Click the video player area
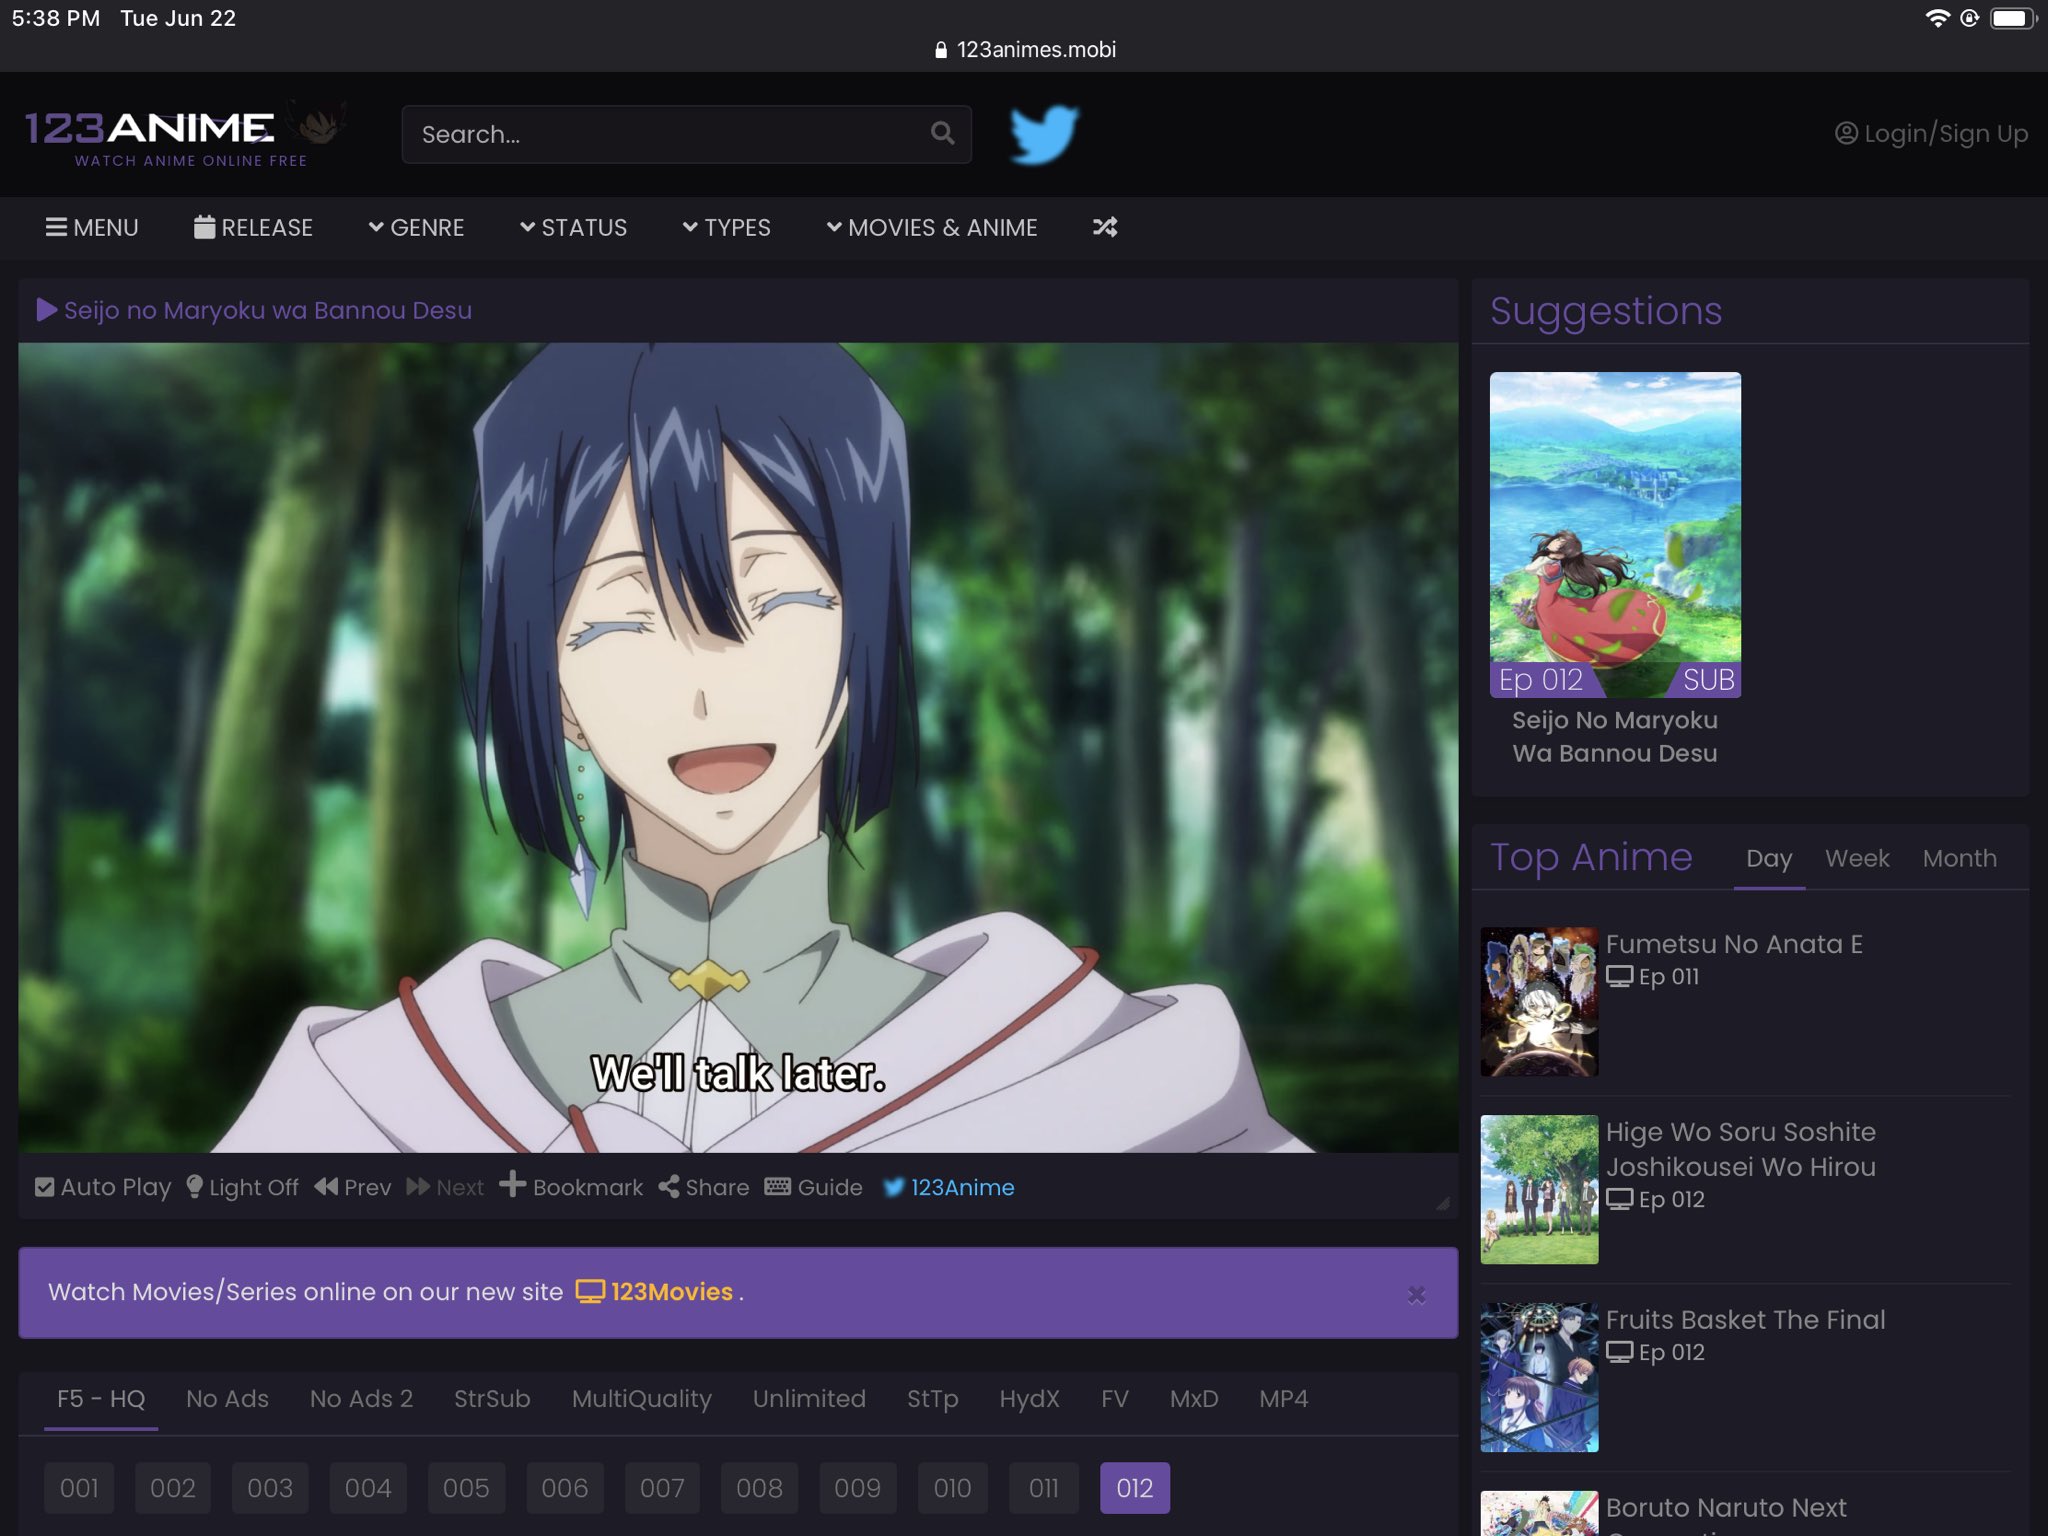This screenshot has height=1536, width=2048. 738,748
